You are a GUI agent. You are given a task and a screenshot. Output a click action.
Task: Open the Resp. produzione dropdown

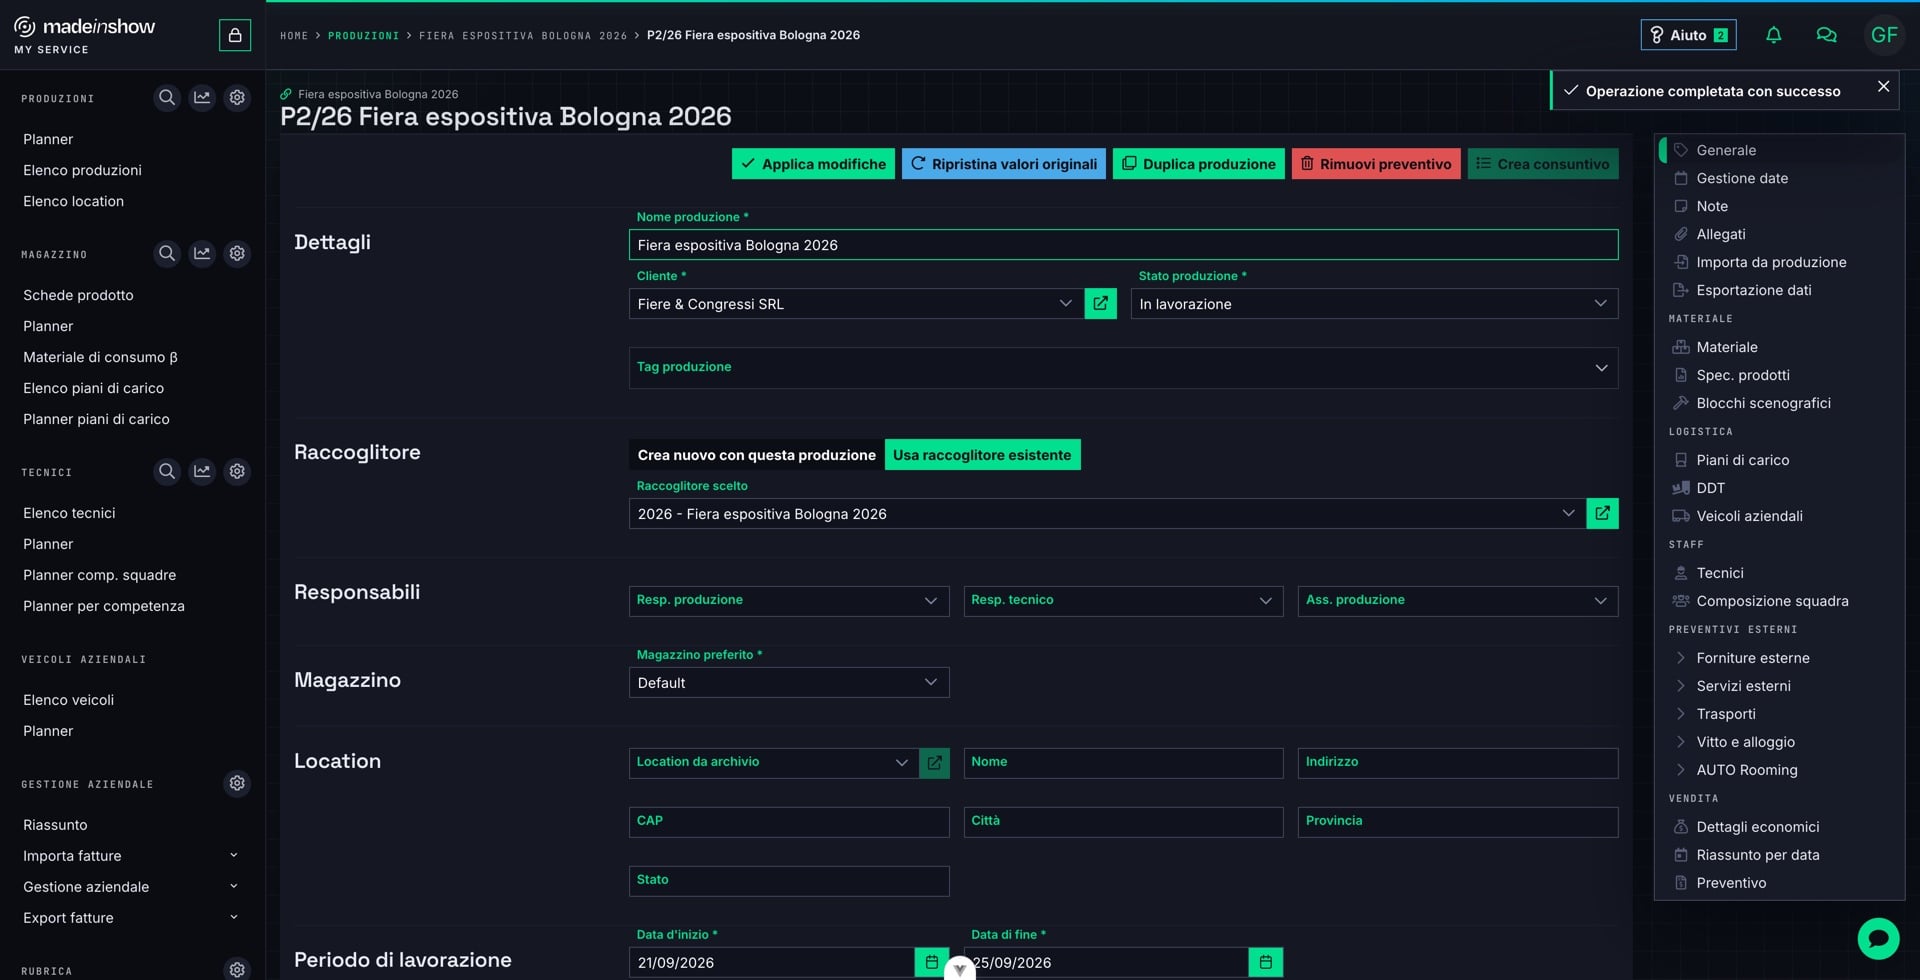tap(789, 601)
